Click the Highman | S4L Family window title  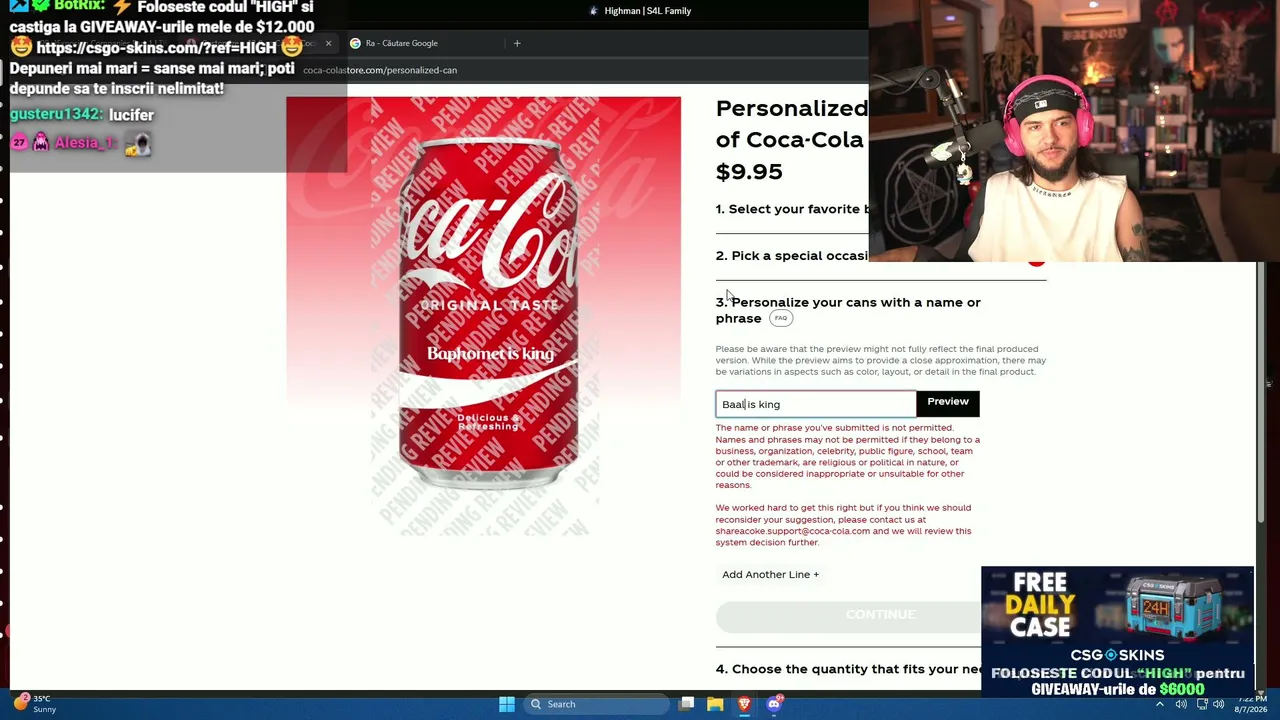coord(647,11)
